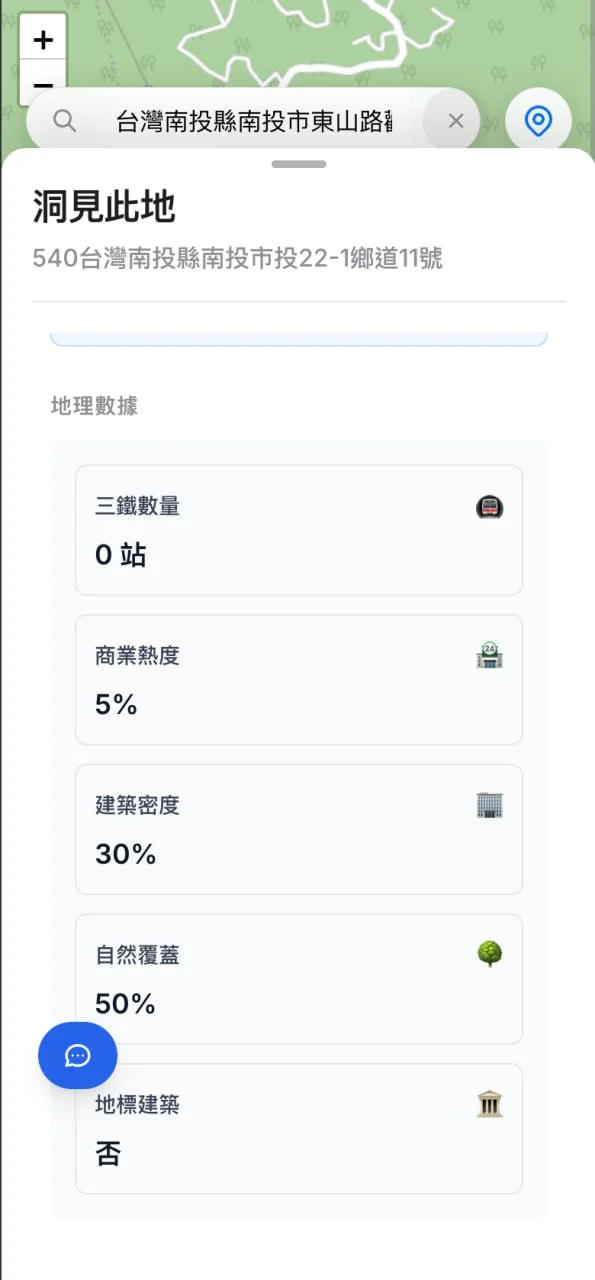The image size is (595, 1280).
Task: Click the 自然覆蓋 50% card
Action: [298, 979]
